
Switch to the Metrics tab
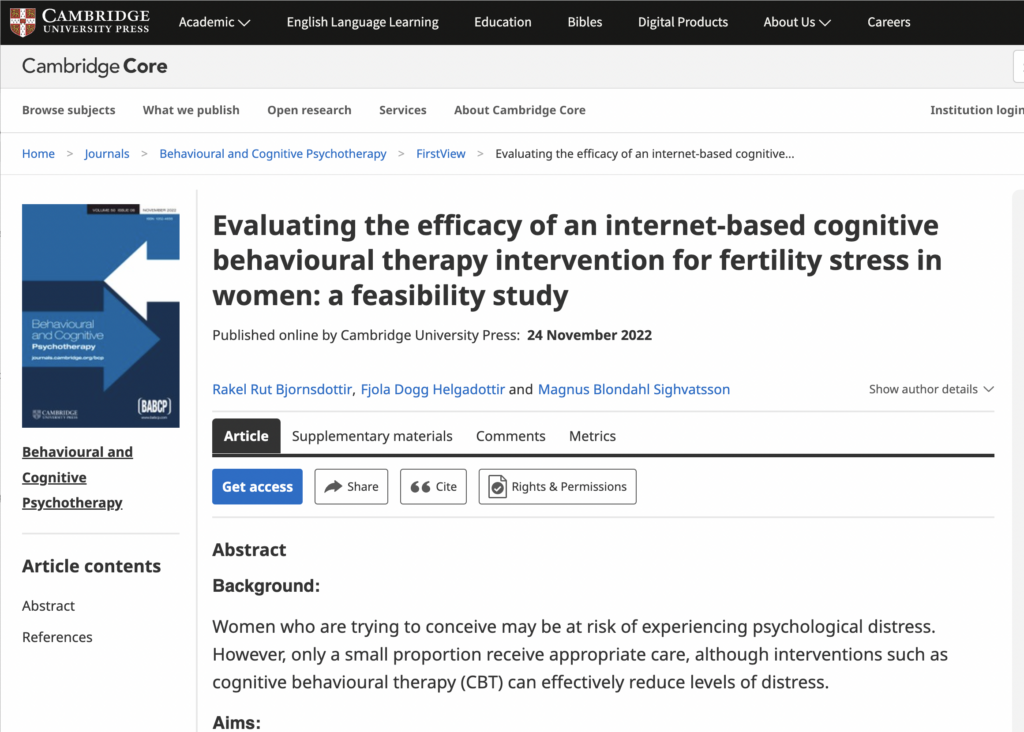click(x=592, y=436)
